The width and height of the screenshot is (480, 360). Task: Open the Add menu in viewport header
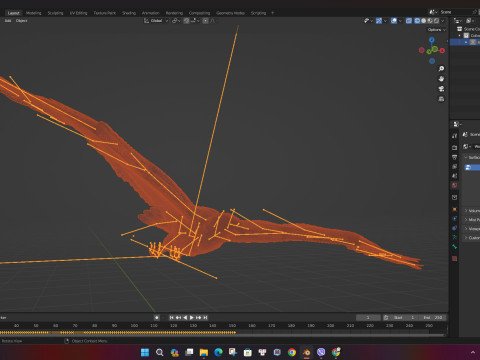[8, 21]
